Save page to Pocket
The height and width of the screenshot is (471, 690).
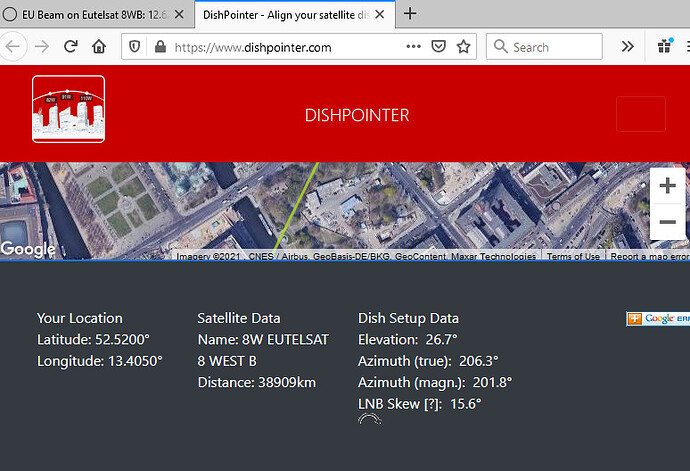coord(439,46)
